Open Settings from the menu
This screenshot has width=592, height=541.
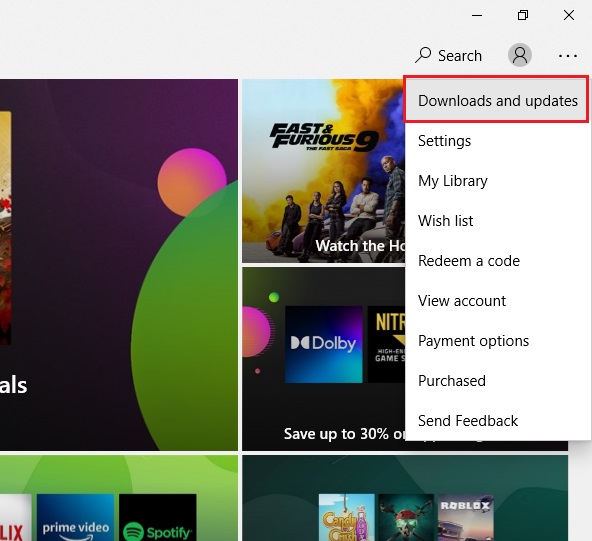[497, 141]
